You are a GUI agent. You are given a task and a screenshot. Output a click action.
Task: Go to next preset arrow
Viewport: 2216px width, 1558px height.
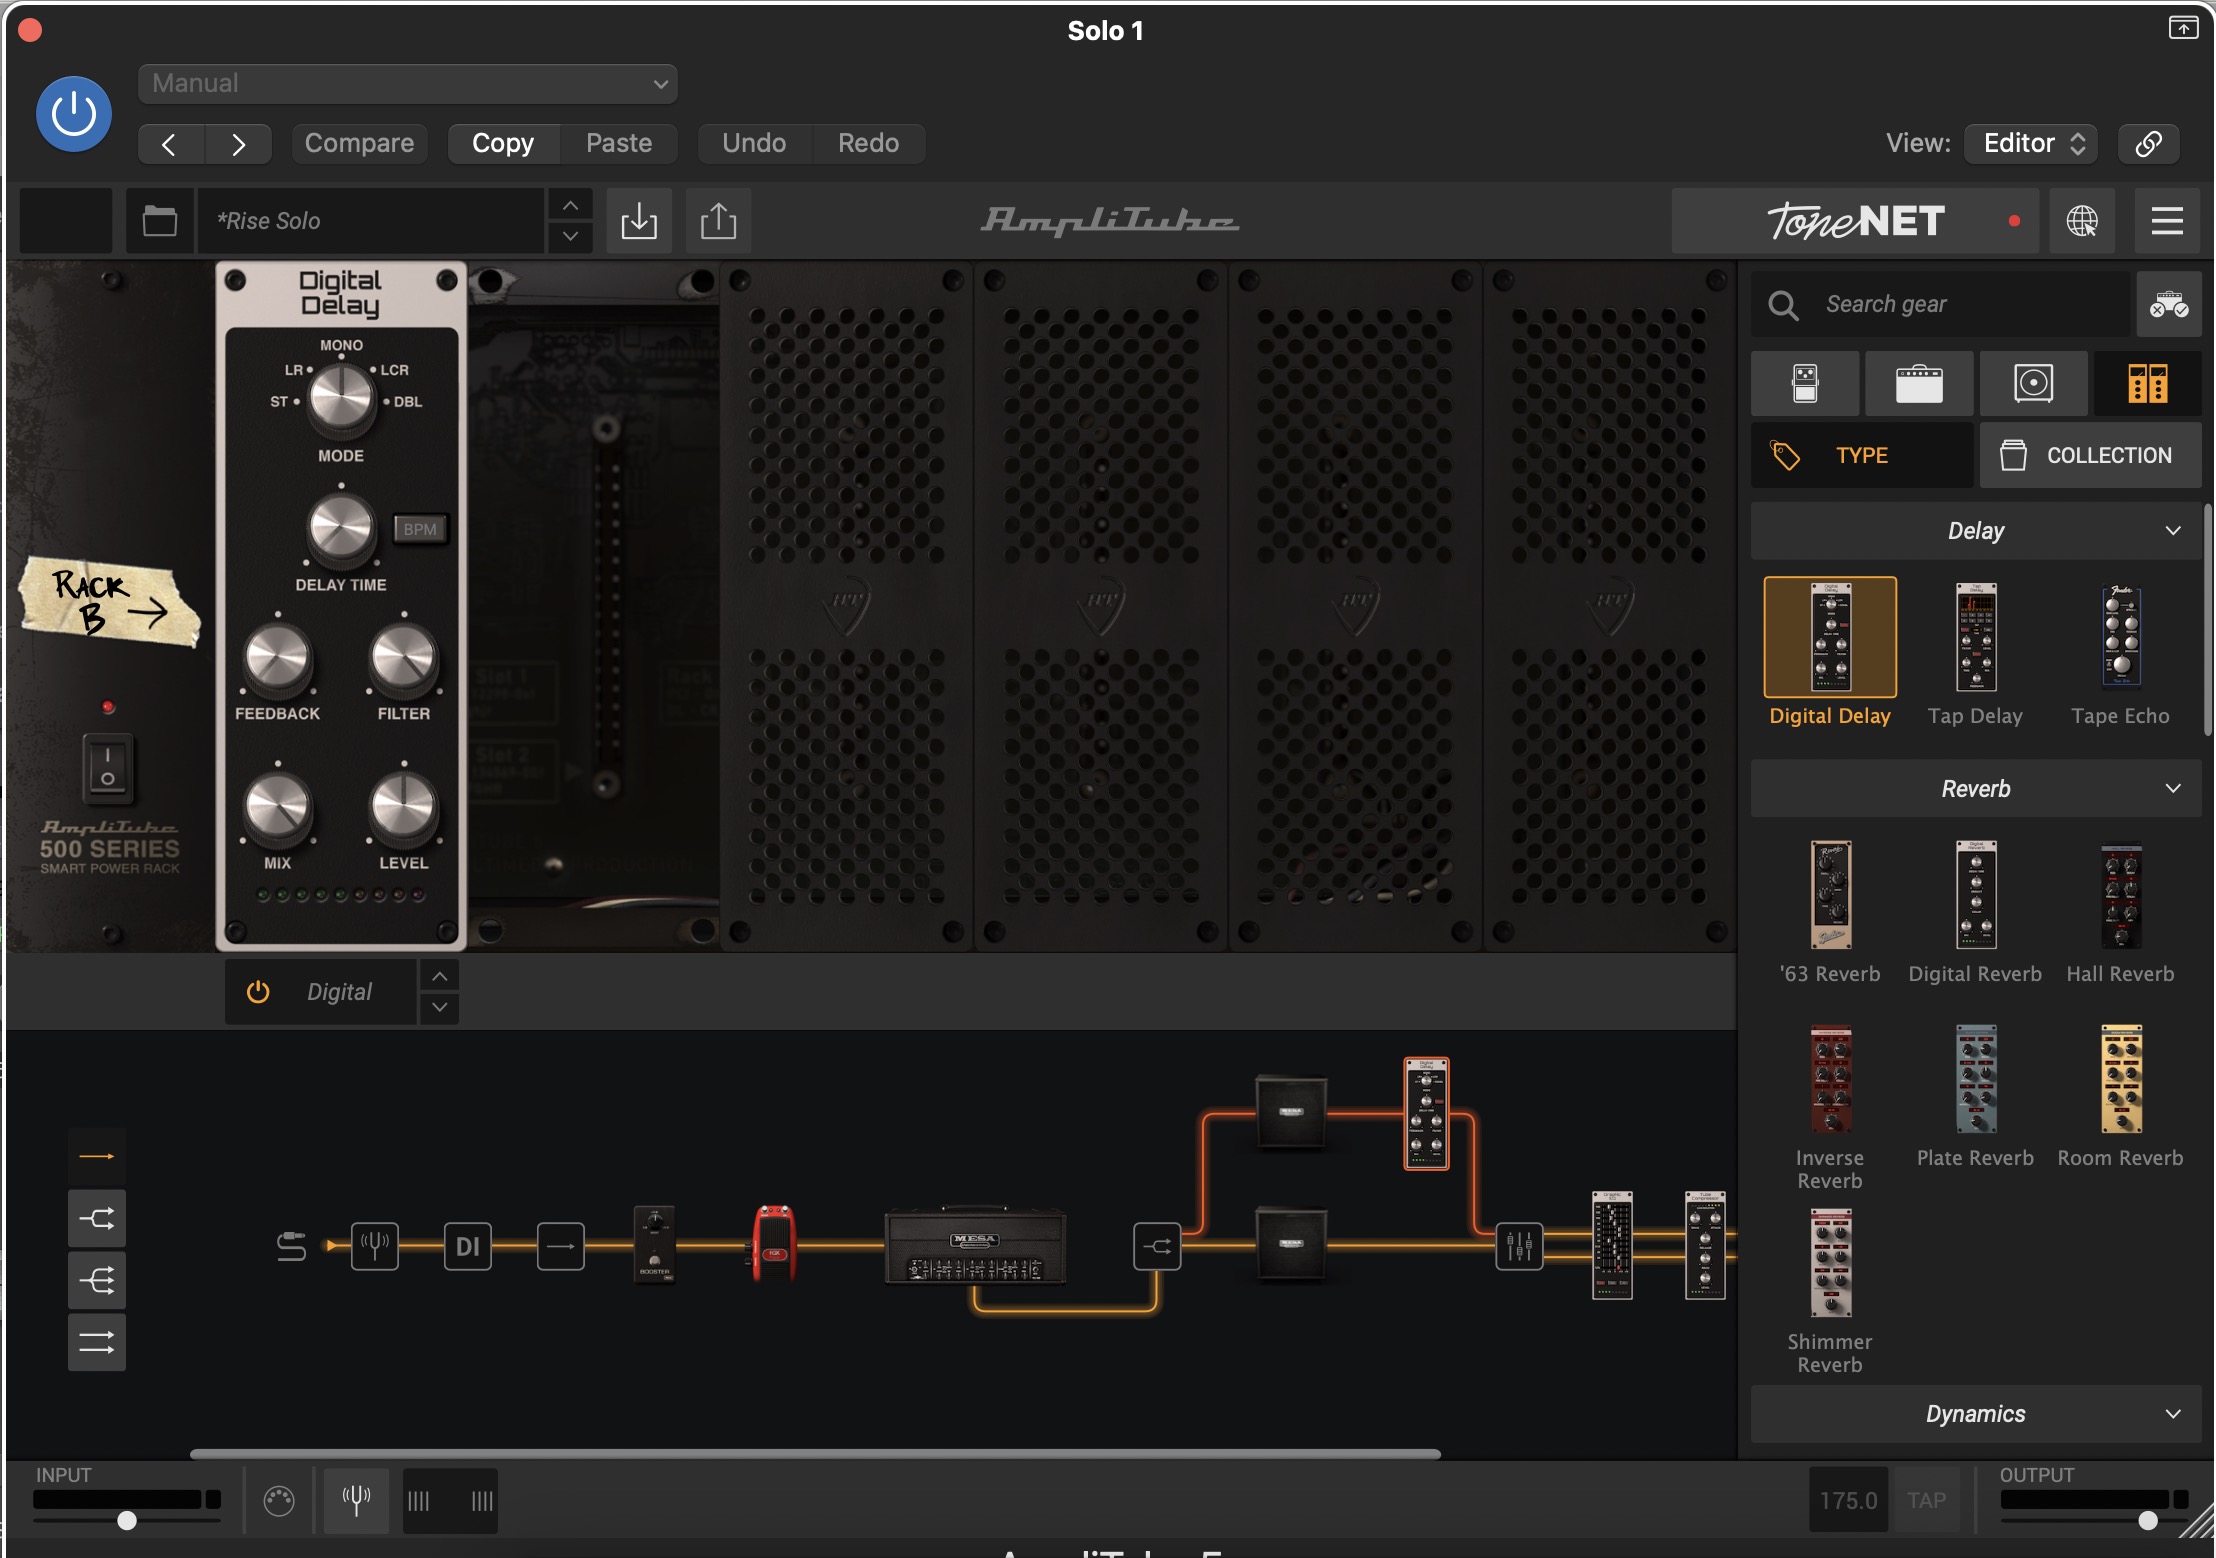point(238,144)
